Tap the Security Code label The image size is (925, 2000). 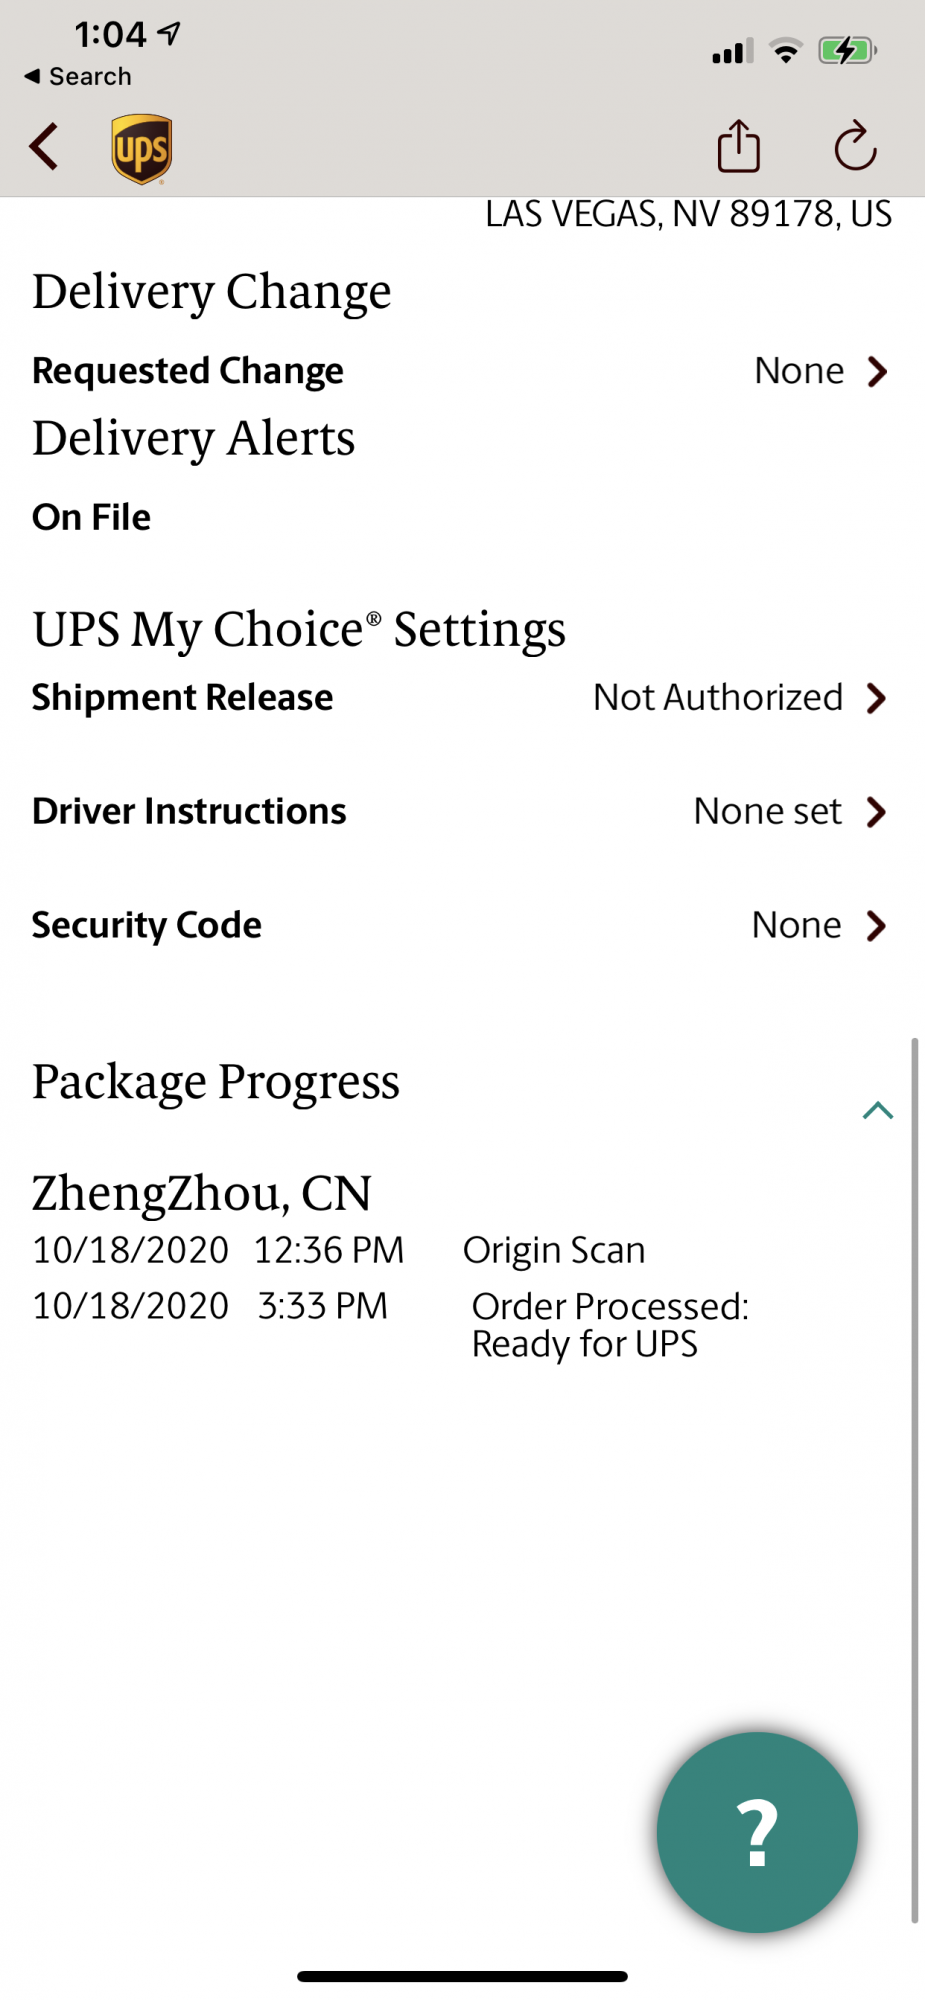[x=147, y=925]
